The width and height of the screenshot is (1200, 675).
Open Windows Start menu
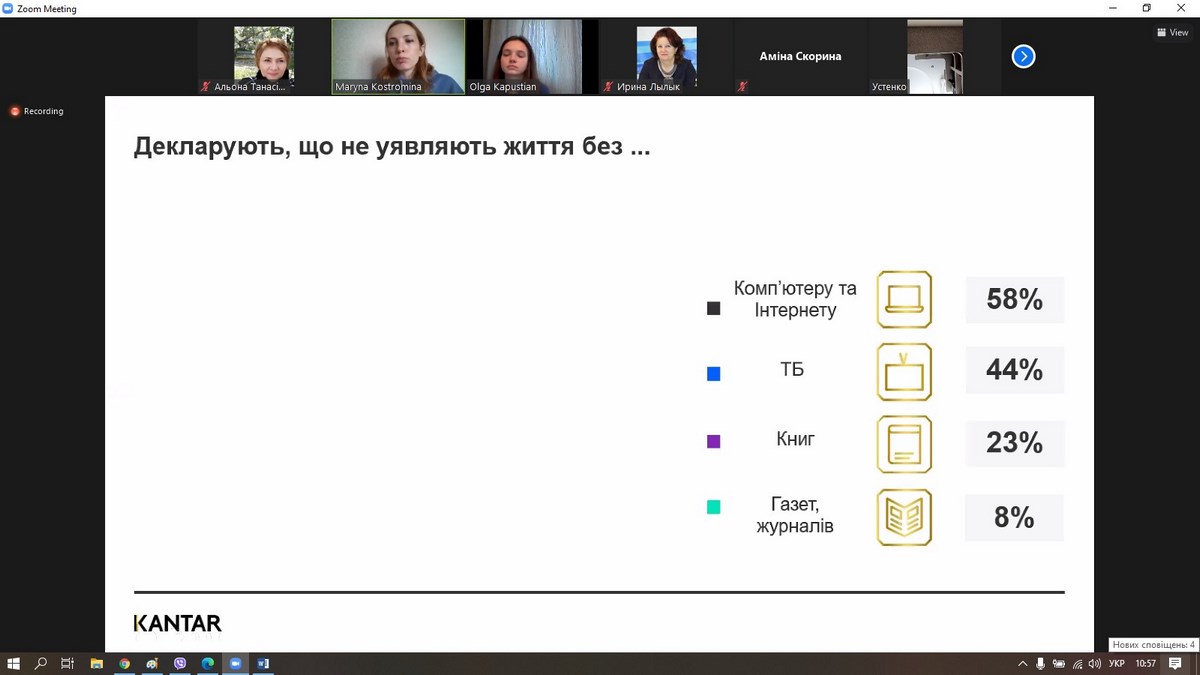coord(13,663)
